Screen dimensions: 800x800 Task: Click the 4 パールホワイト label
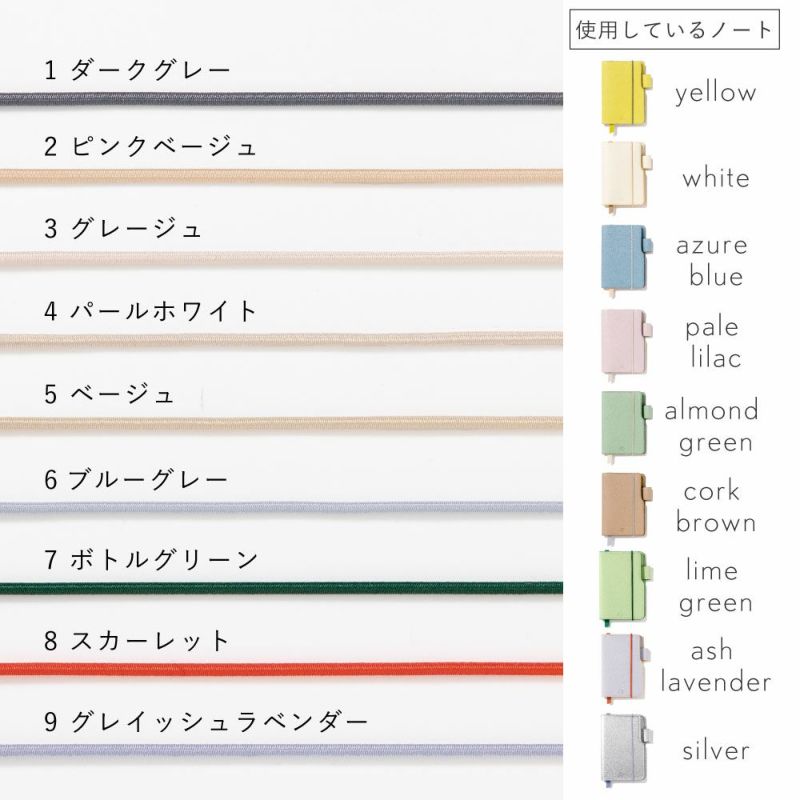coord(151,310)
